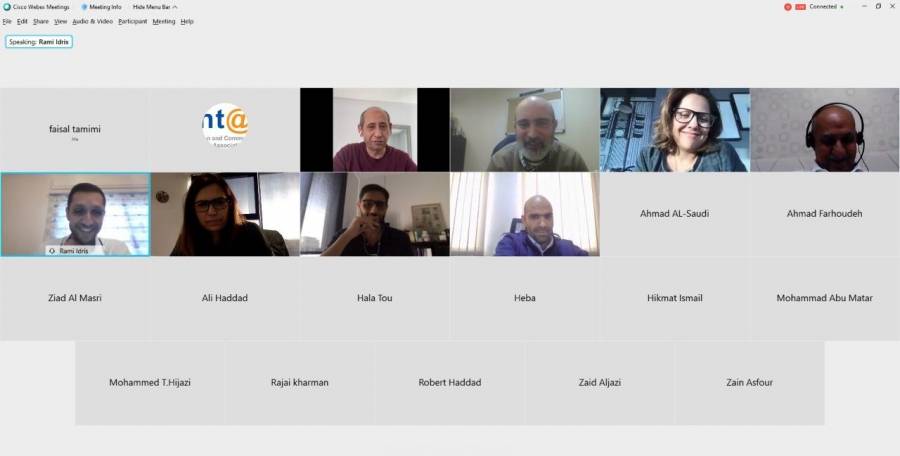Select Rami Idris highlighted video tile
Viewport: 900px width, 456px height.
pos(75,214)
